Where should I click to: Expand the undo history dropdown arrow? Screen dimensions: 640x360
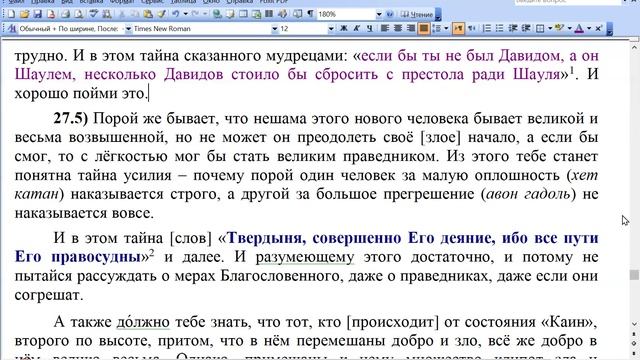tap(185, 14)
